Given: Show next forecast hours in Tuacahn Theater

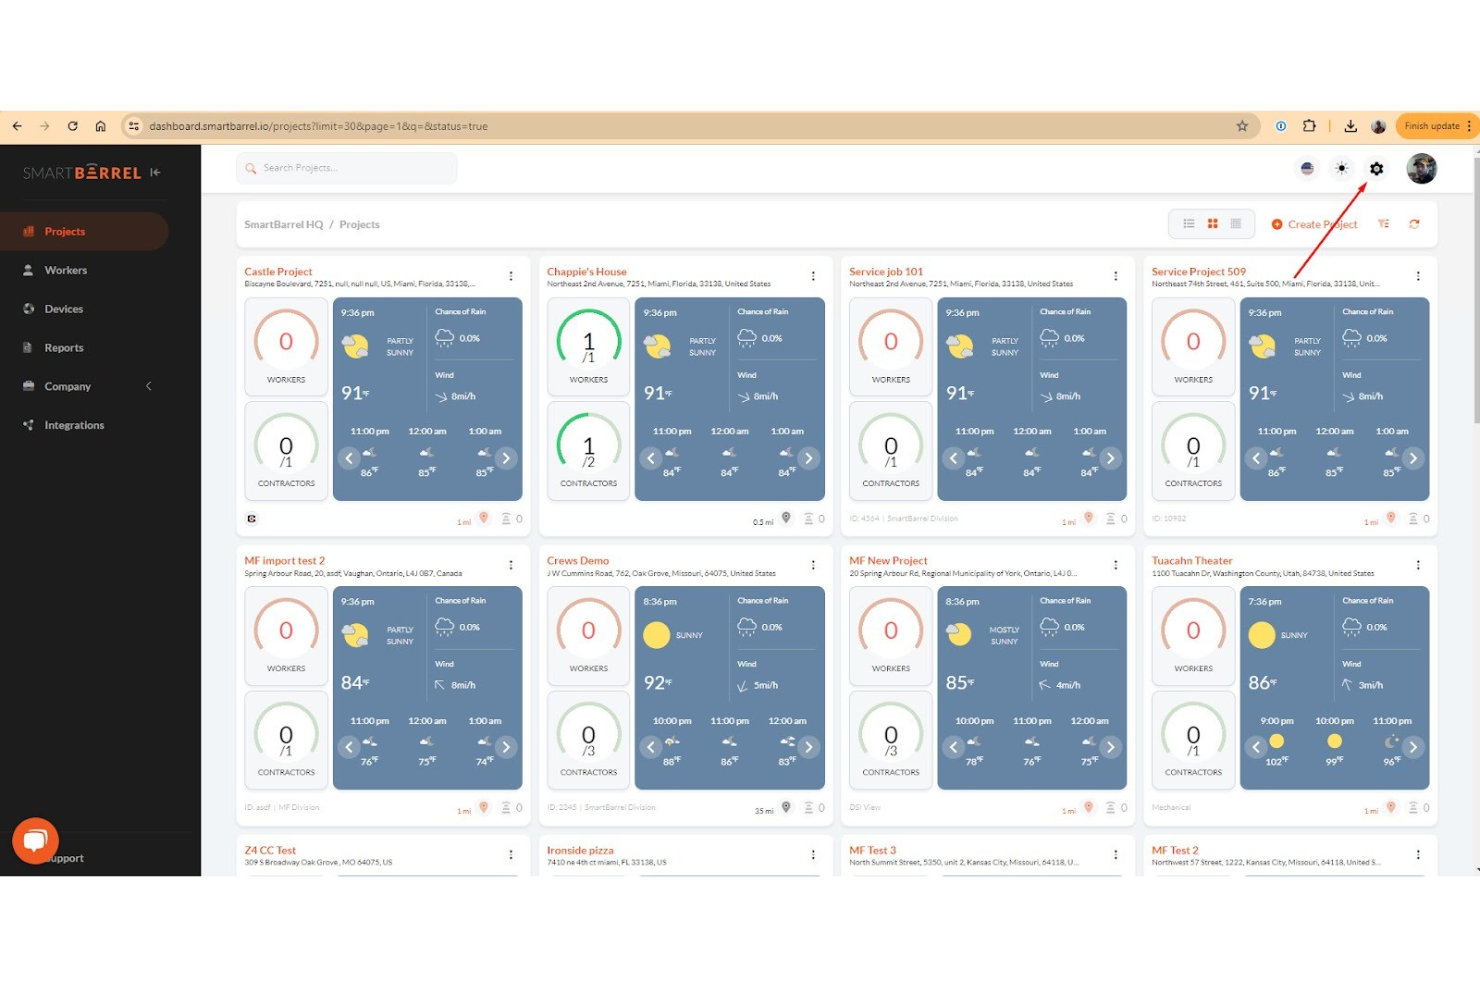Looking at the screenshot, I should point(1413,747).
